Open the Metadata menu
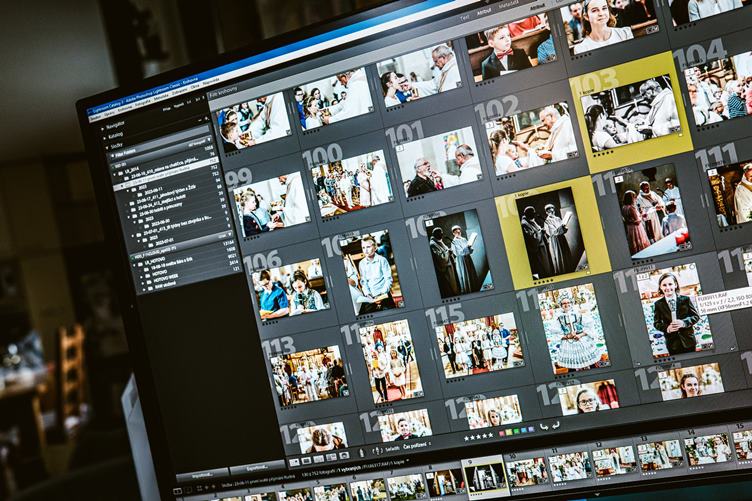752x501 pixels. tap(161, 97)
